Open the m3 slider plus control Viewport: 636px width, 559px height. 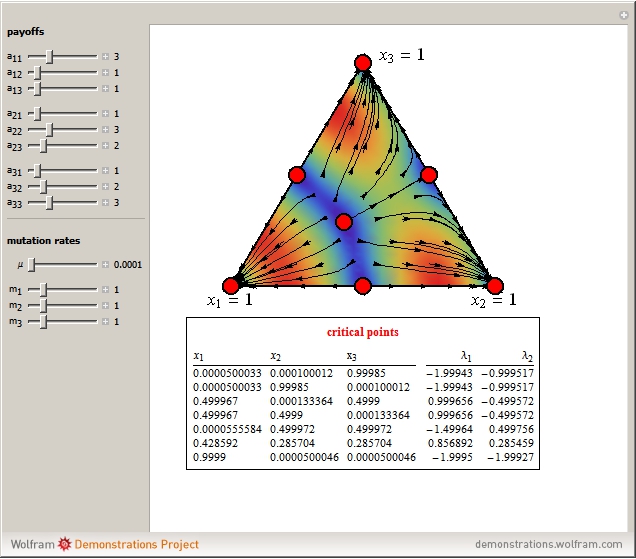(105, 321)
